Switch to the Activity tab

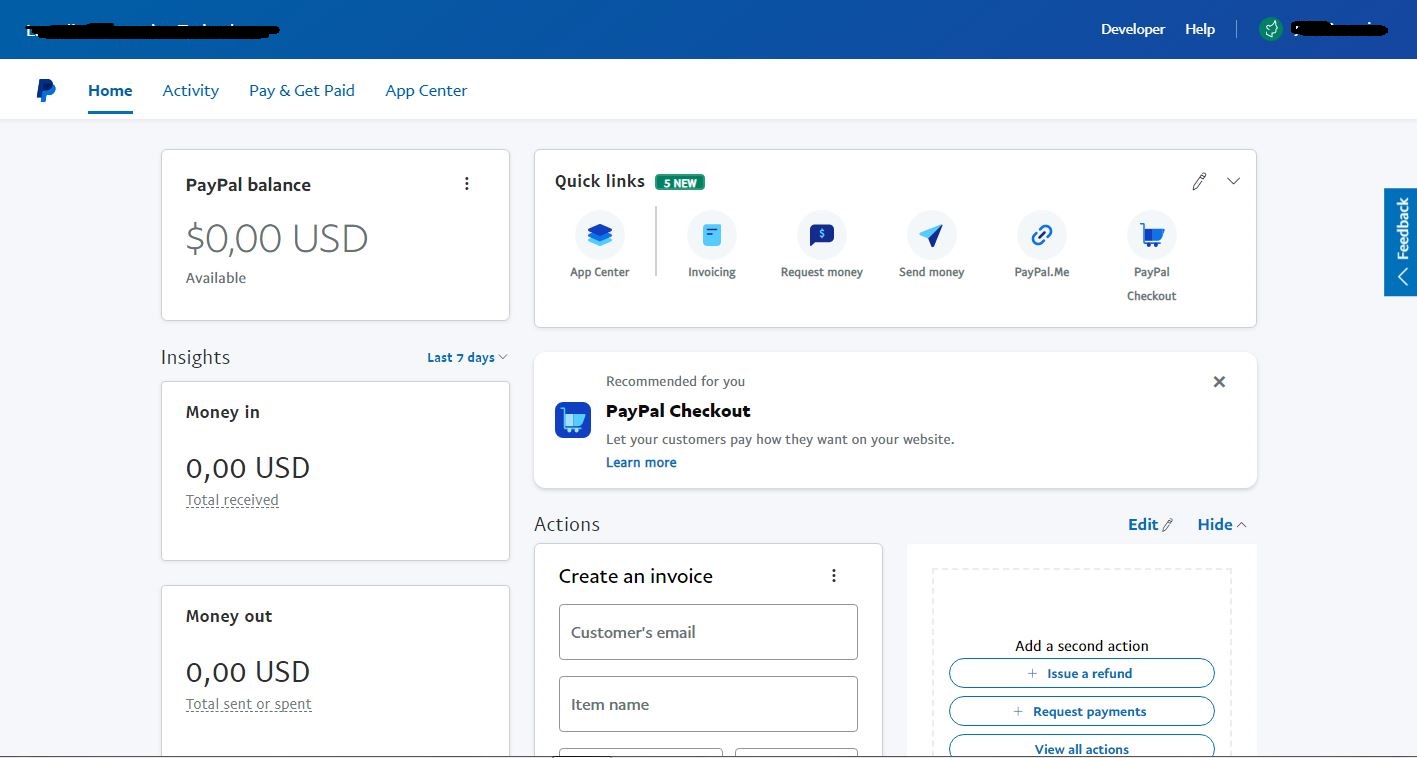pos(191,90)
